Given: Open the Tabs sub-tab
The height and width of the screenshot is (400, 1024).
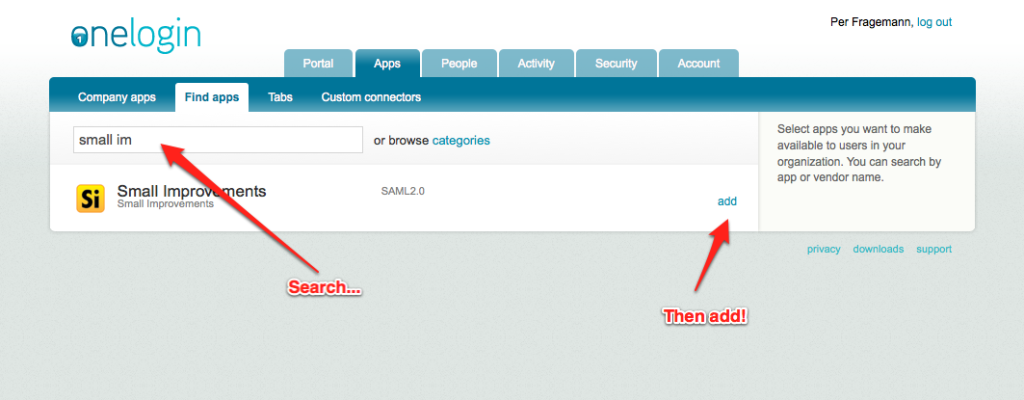Looking at the screenshot, I should (280, 97).
